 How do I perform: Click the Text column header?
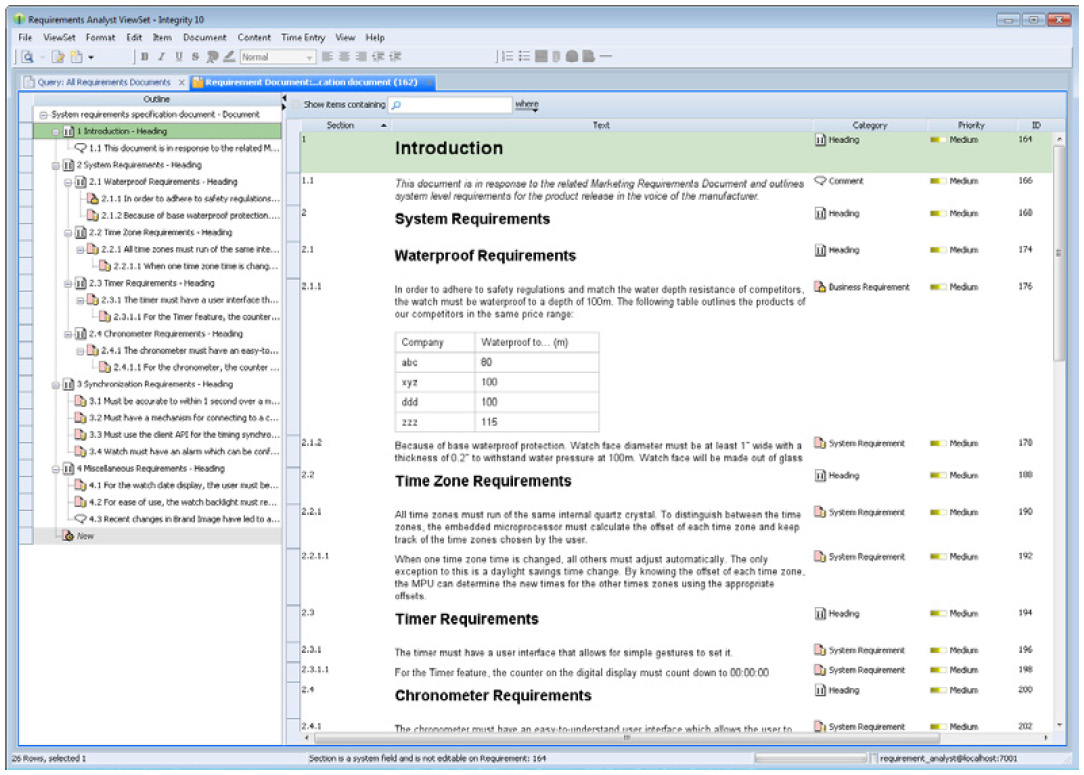click(x=601, y=125)
